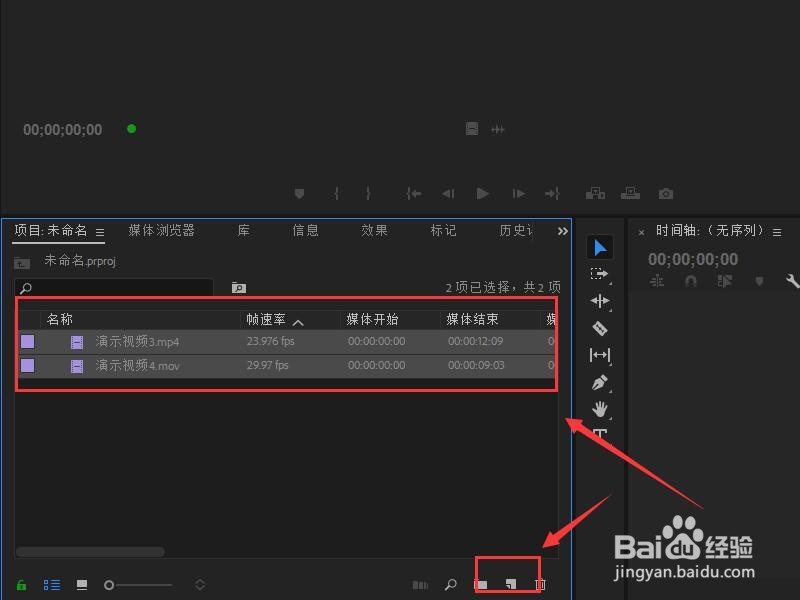Step back one frame
This screenshot has height=600, width=800.
click(448, 194)
